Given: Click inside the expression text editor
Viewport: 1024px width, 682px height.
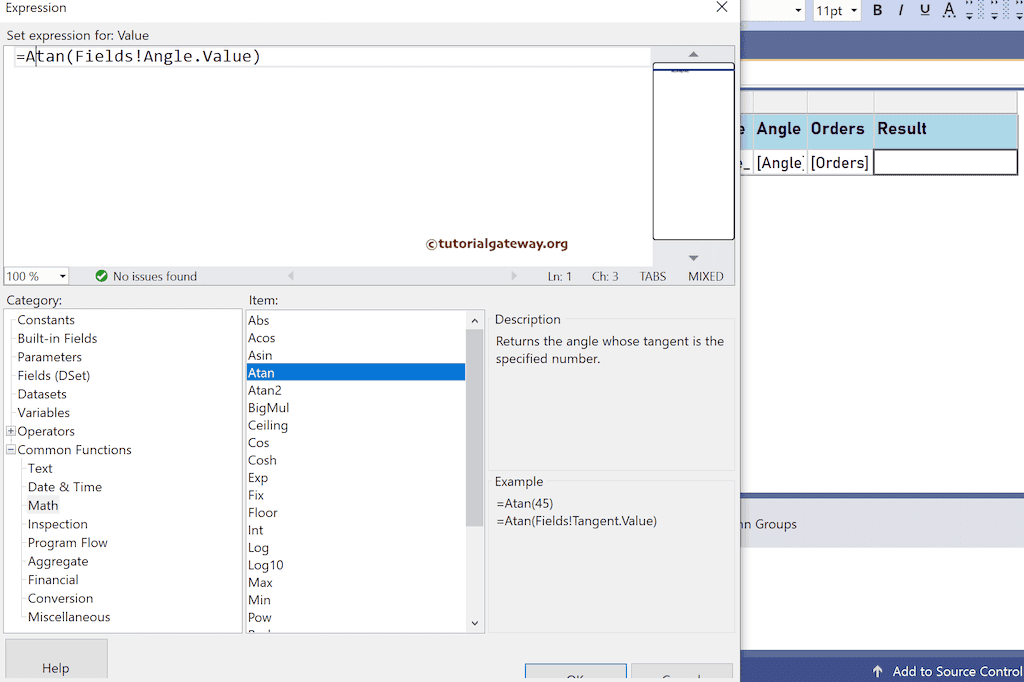Looking at the screenshot, I should (330, 150).
